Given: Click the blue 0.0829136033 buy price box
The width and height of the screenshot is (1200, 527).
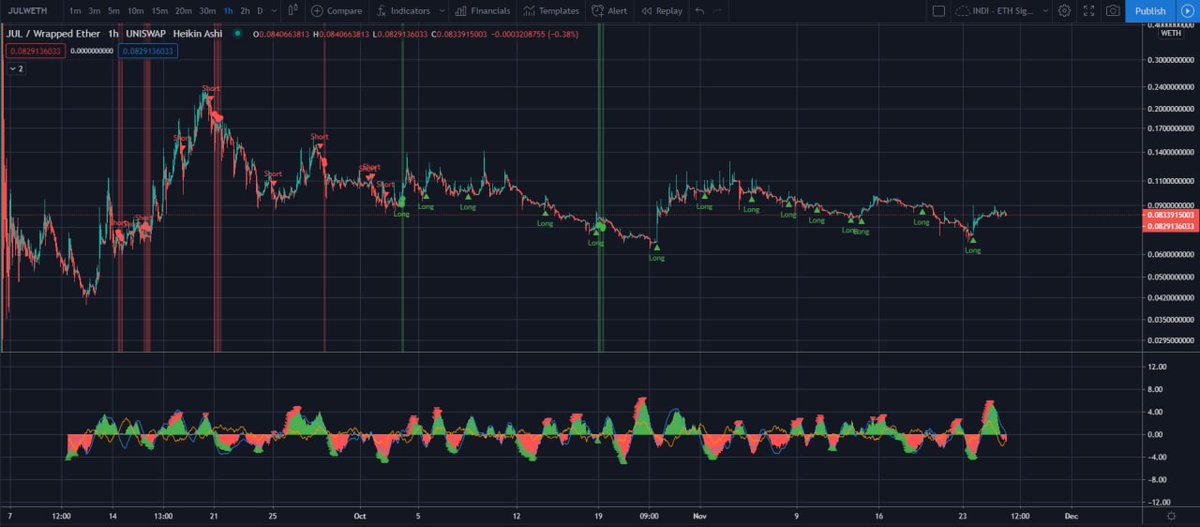Looking at the screenshot, I should tap(146, 51).
